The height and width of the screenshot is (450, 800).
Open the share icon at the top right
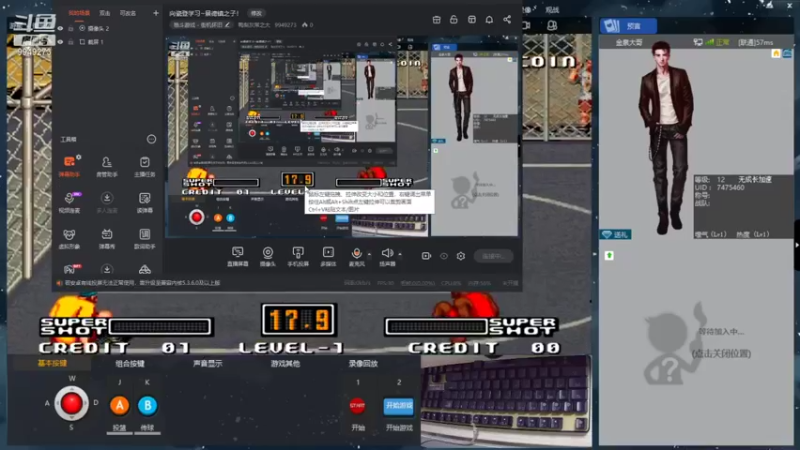507,19
